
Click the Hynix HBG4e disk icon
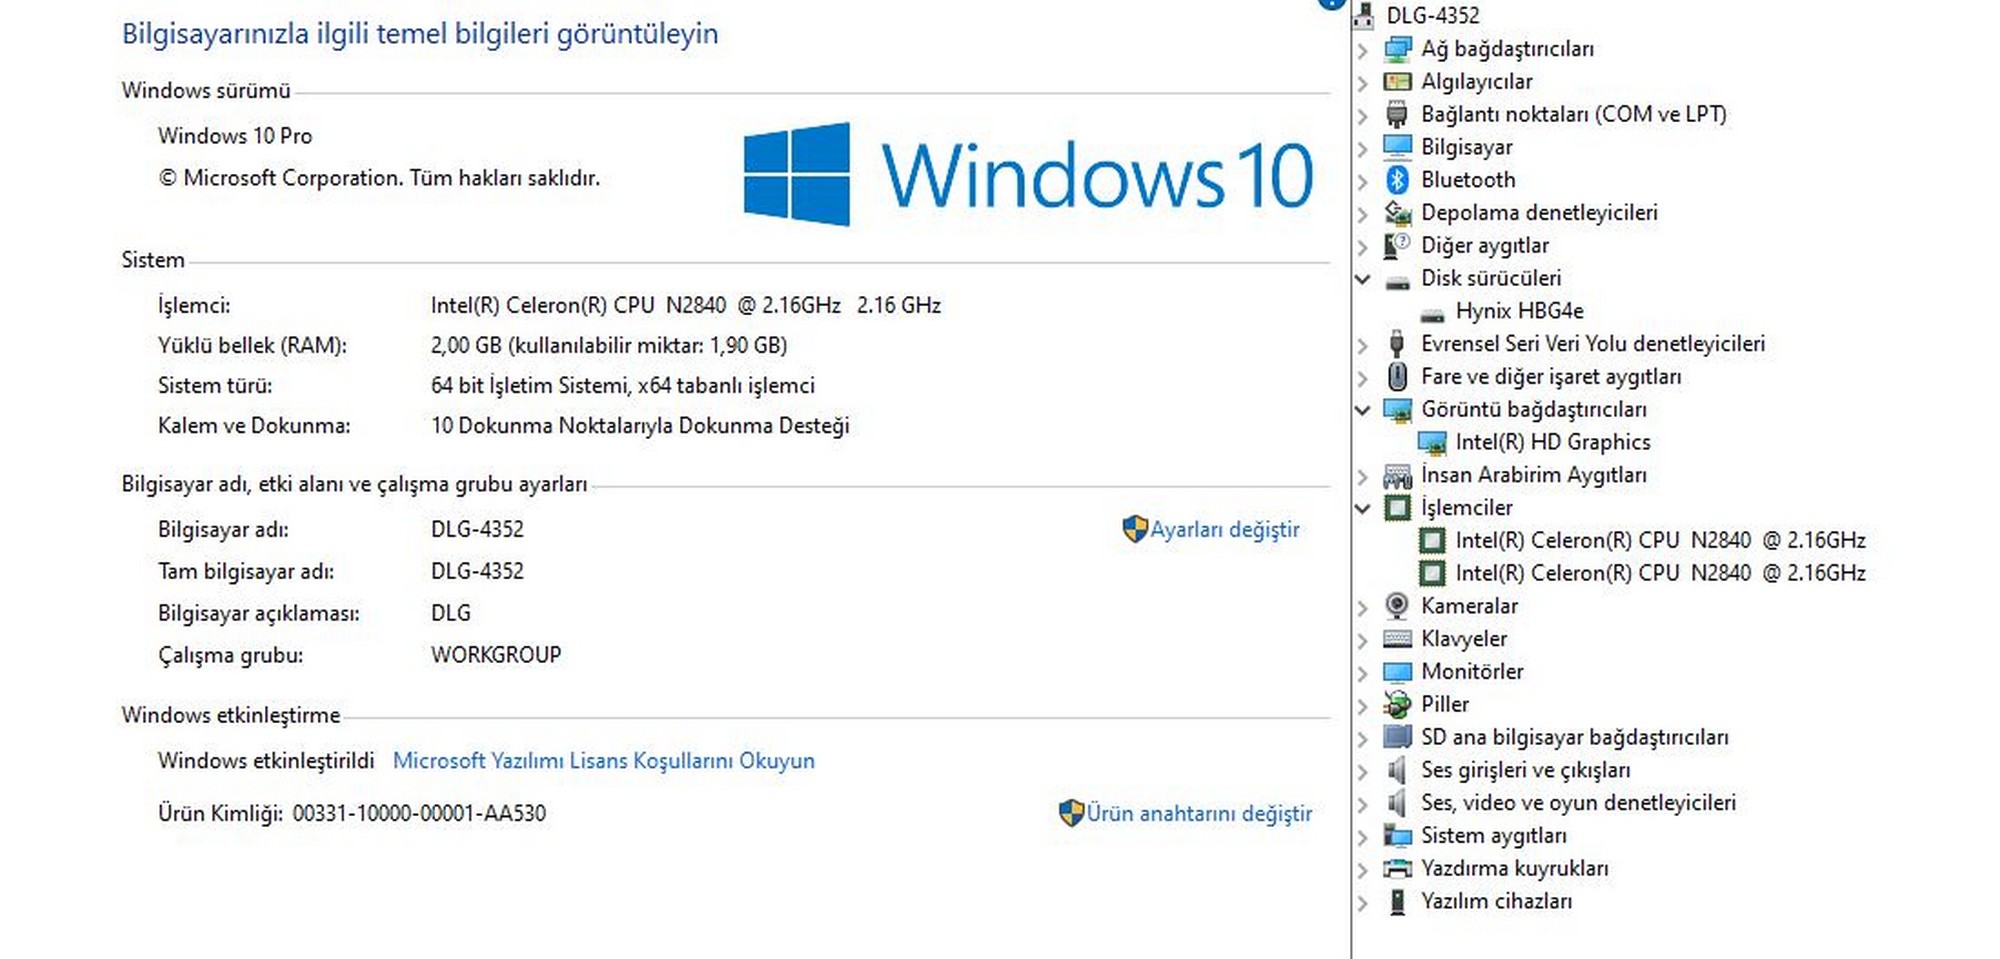[x=1432, y=312]
